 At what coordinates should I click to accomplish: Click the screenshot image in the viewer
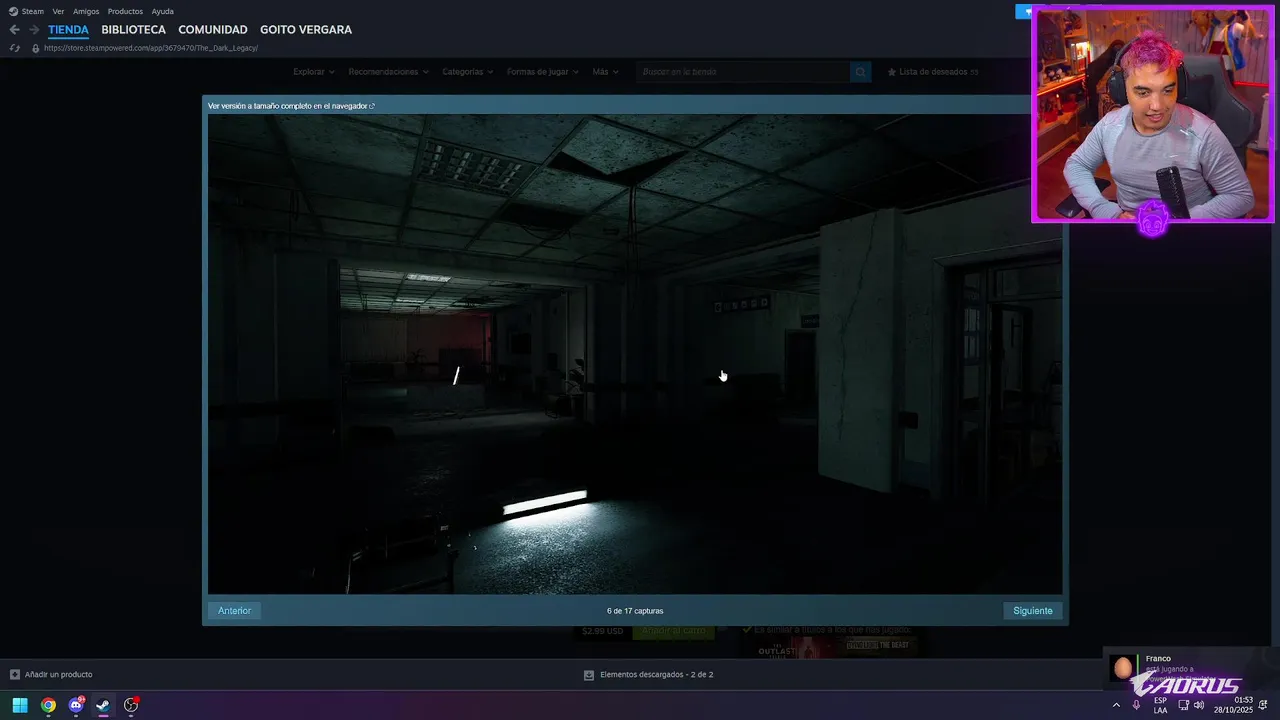(635, 354)
